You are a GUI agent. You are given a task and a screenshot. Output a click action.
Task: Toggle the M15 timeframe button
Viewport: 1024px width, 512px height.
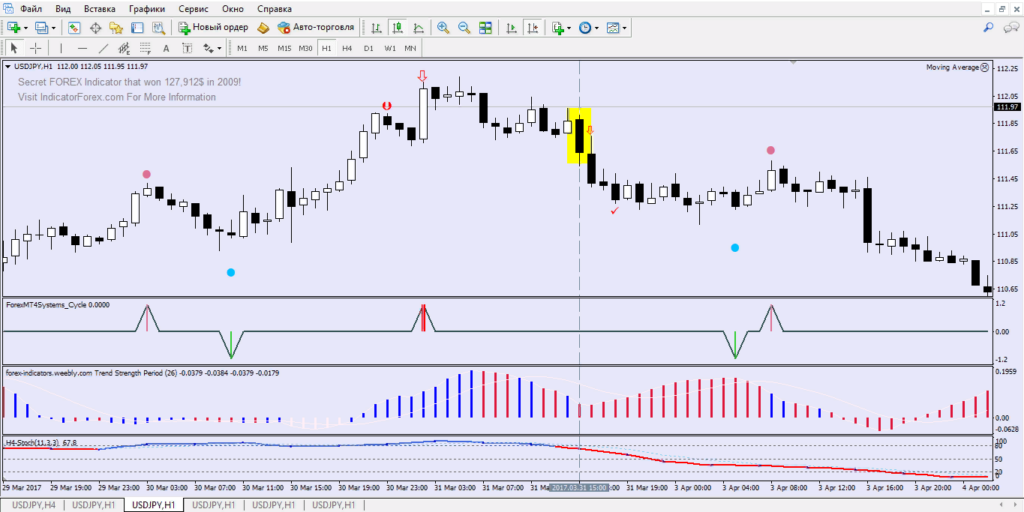tap(284, 48)
